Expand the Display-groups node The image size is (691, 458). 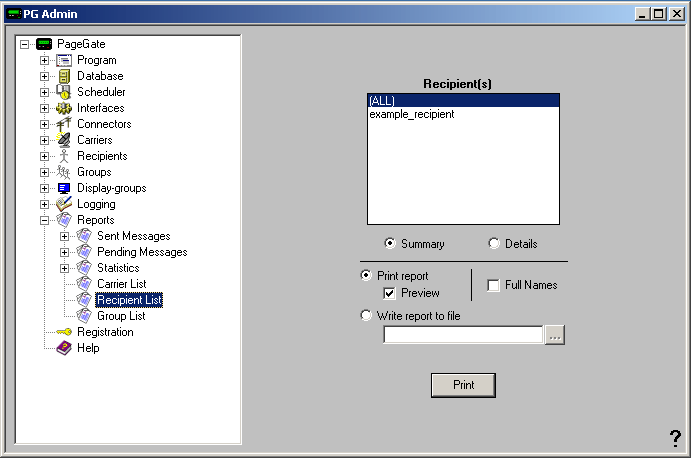click(45, 188)
